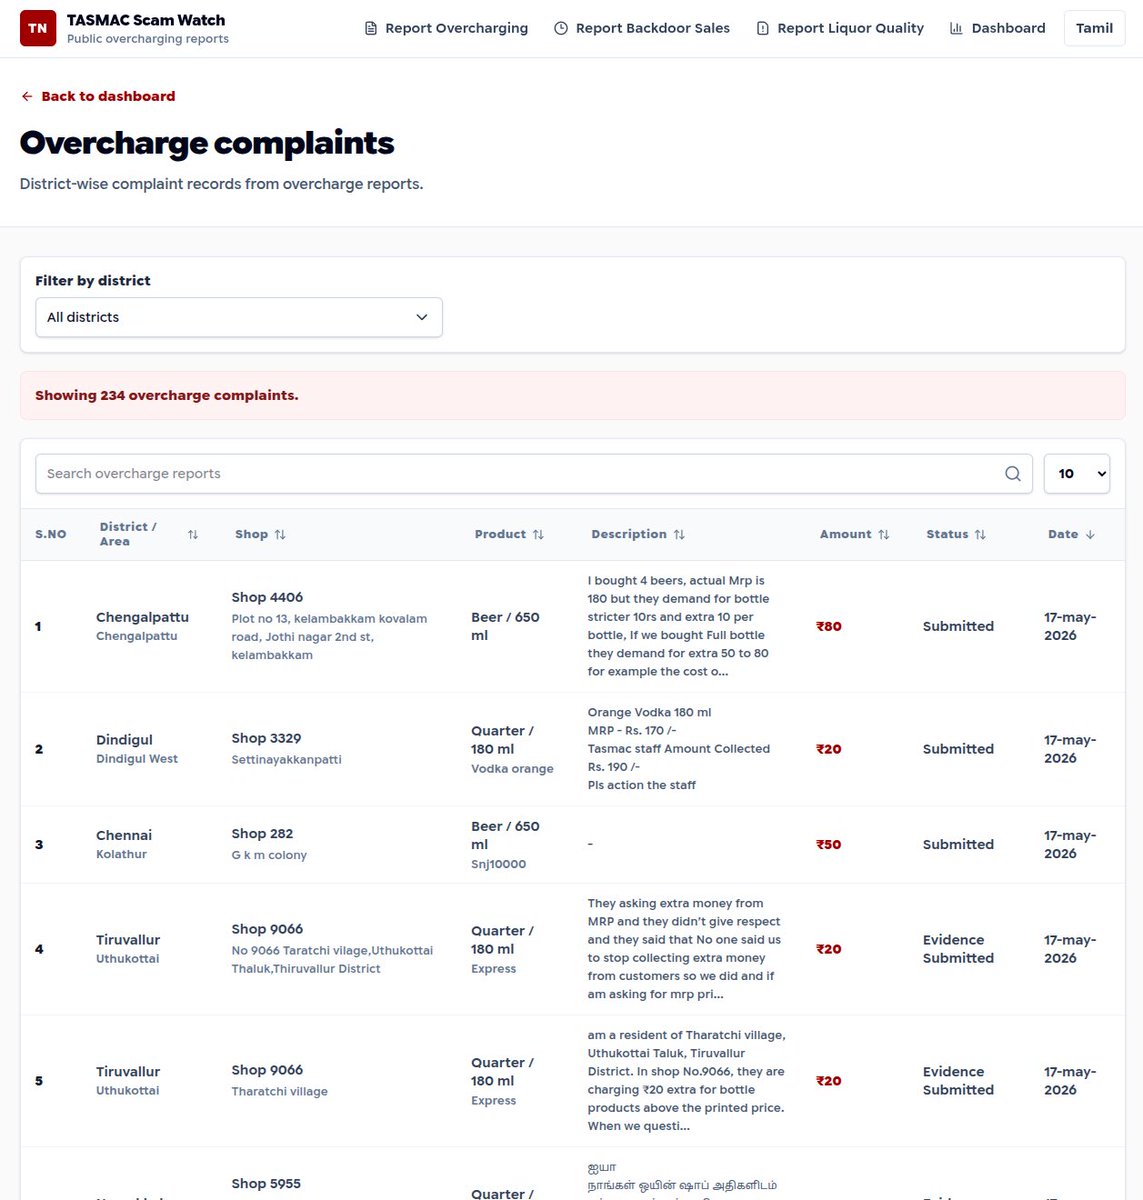Click Shop 282 entry
The height and width of the screenshot is (1200, 1143).
coord(262,834)
